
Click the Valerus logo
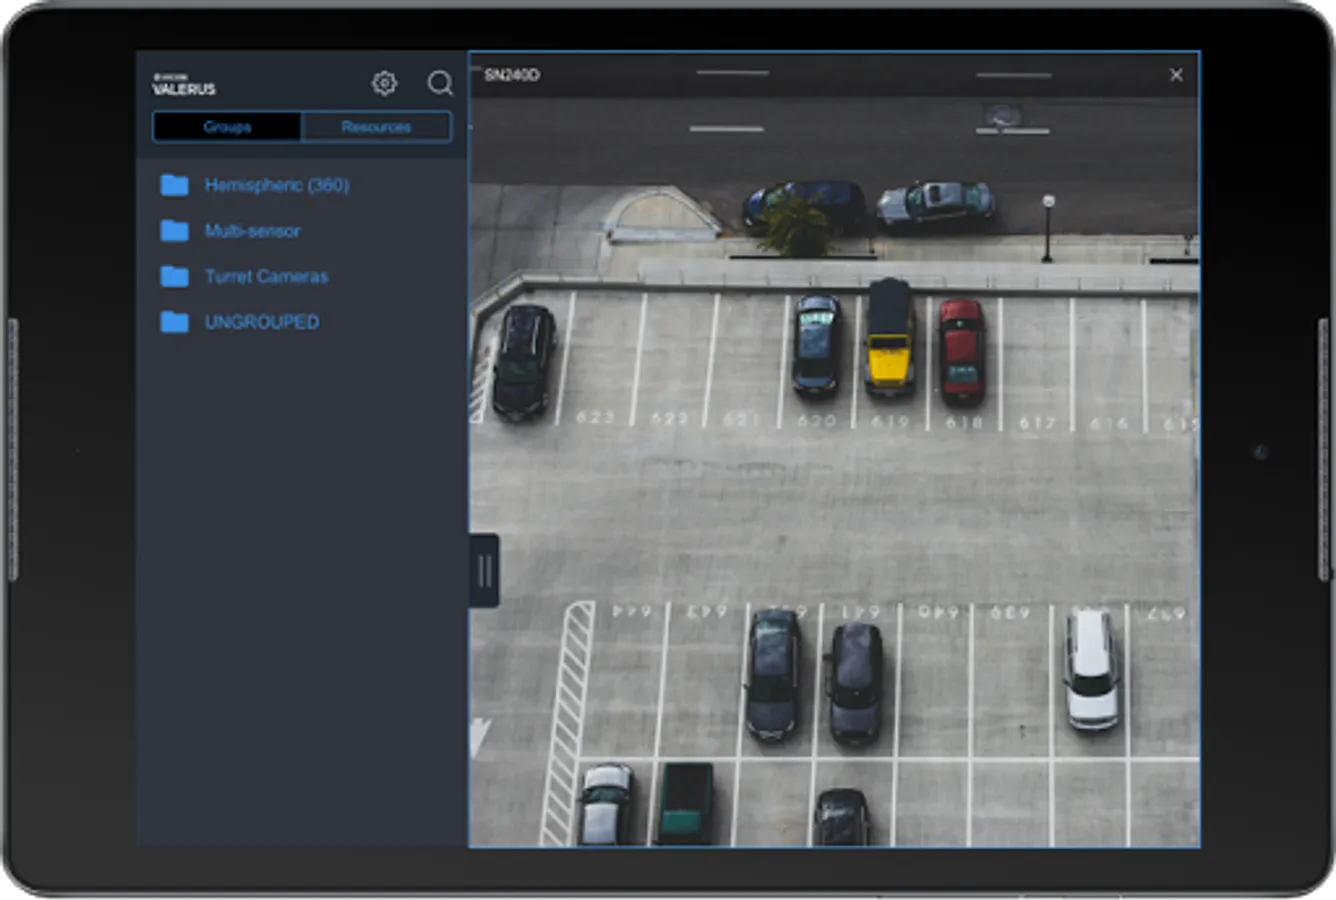coord(184,85)
